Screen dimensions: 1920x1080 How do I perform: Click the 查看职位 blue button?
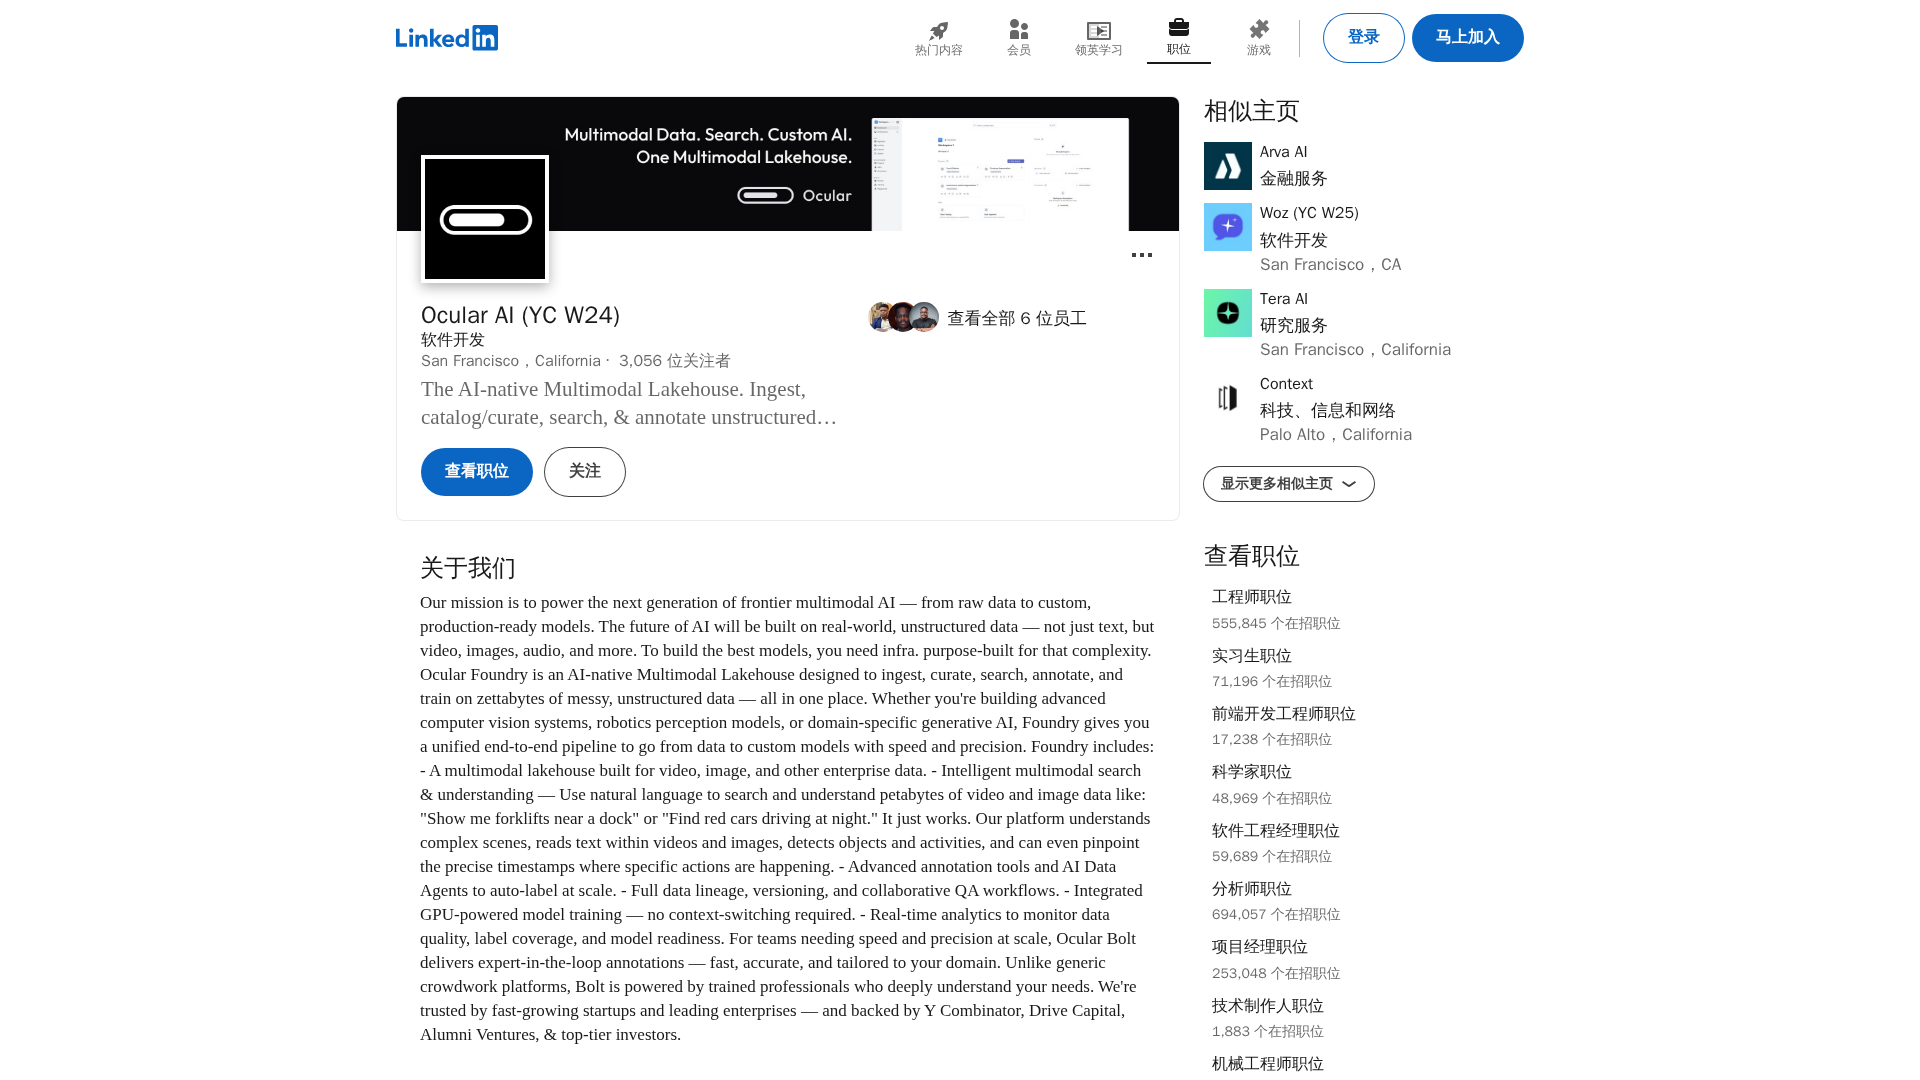click(x=476, y=472)
